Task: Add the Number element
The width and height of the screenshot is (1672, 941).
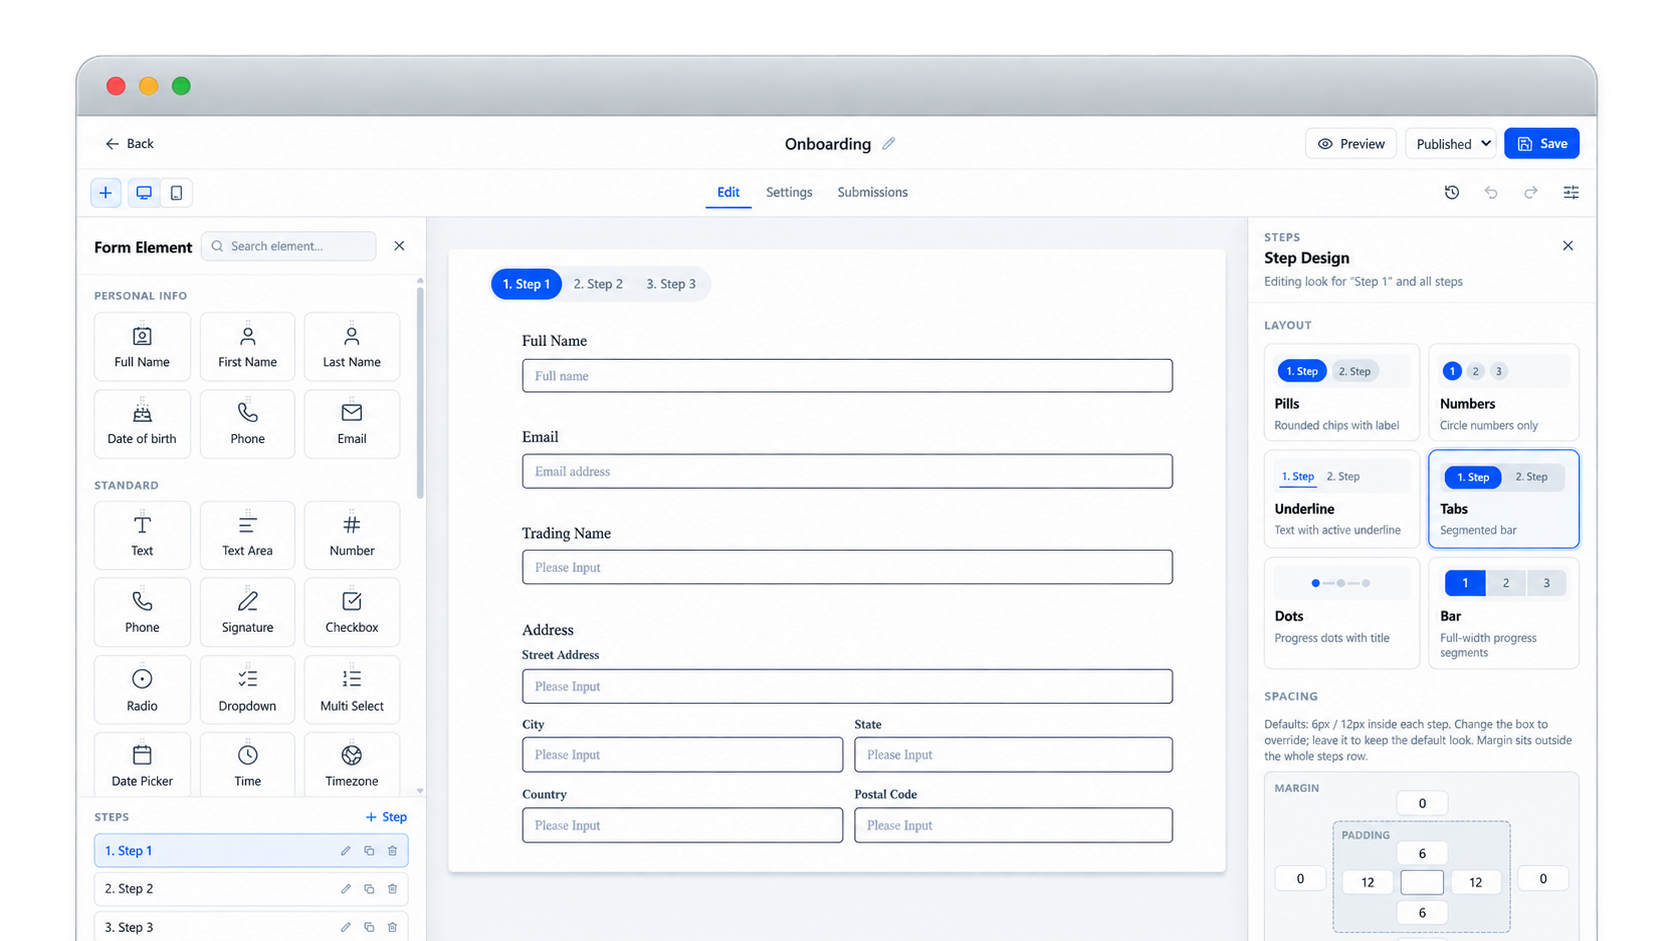Action: coord(352,535)
